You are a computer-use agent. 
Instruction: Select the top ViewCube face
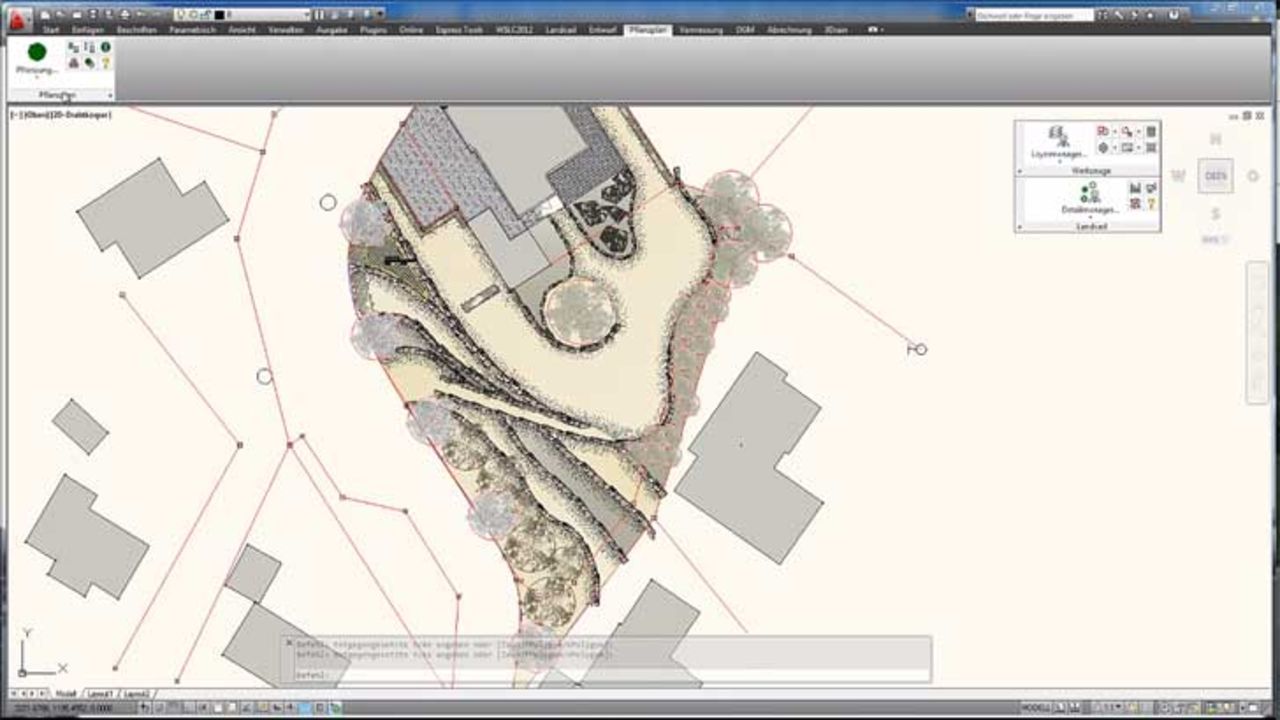tap(1215, 176)
